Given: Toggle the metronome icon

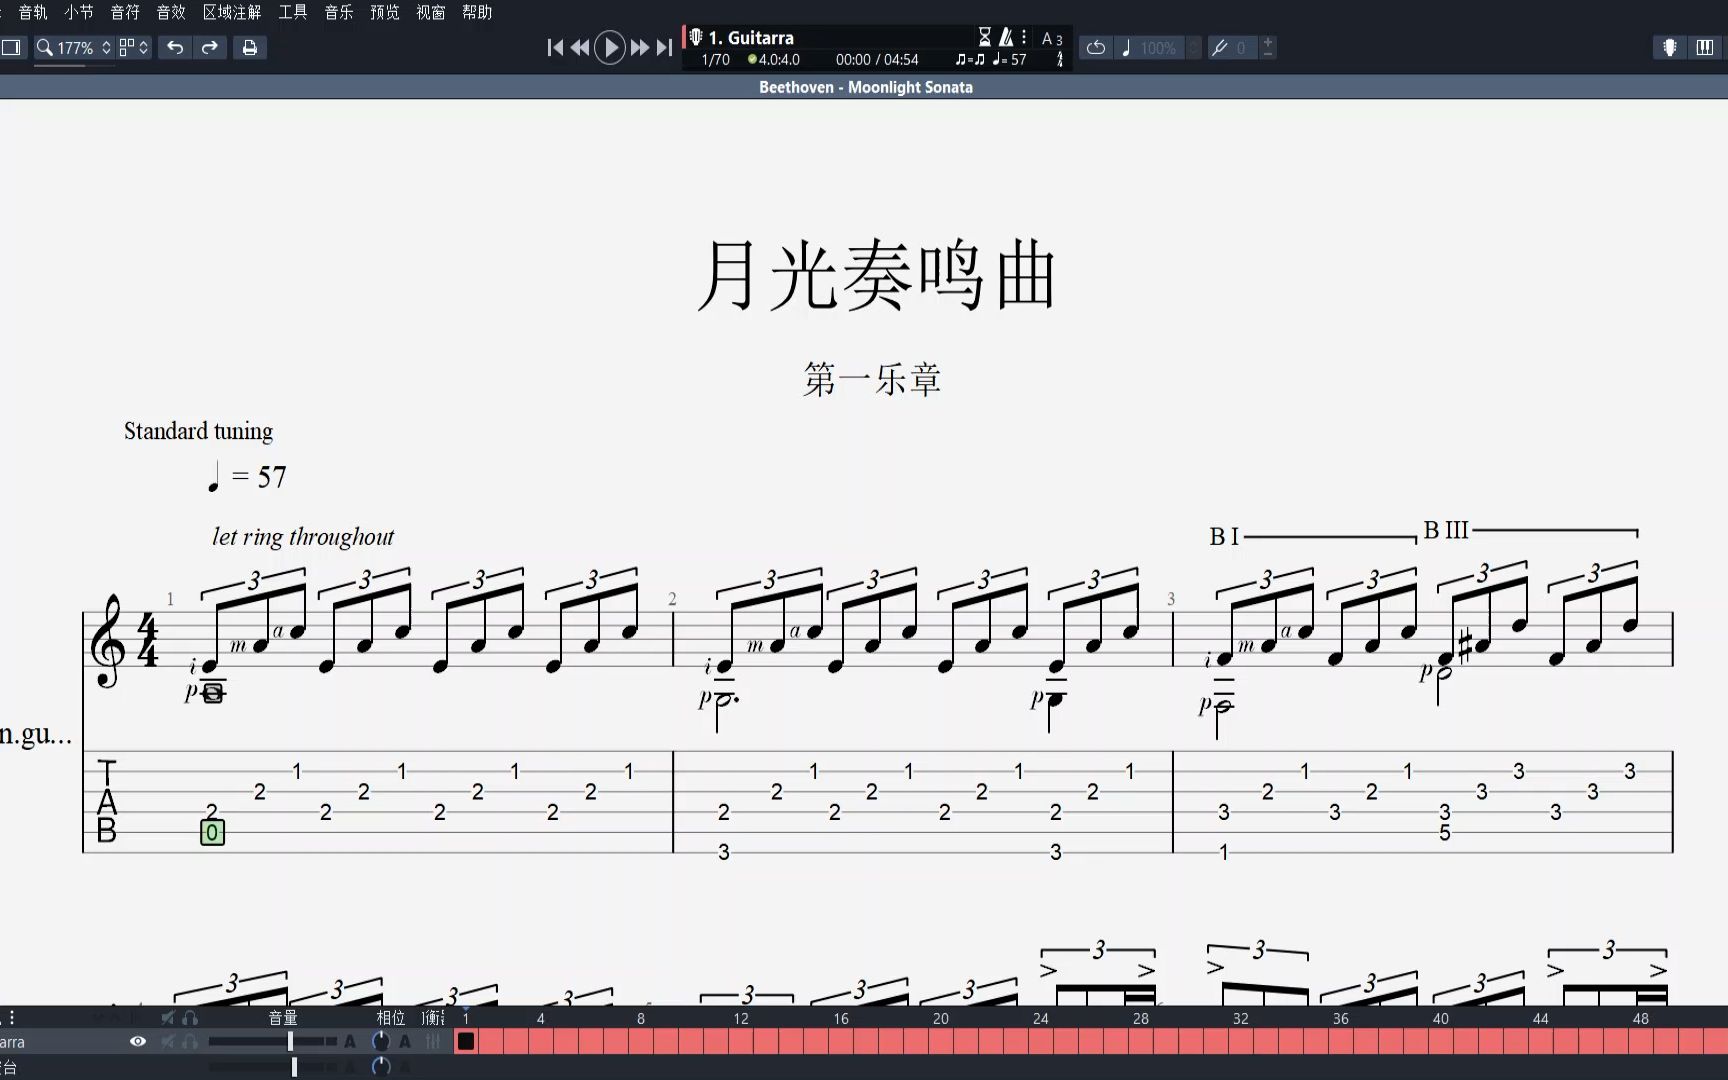Looking at the screenshot, I should pos(1006,37).
